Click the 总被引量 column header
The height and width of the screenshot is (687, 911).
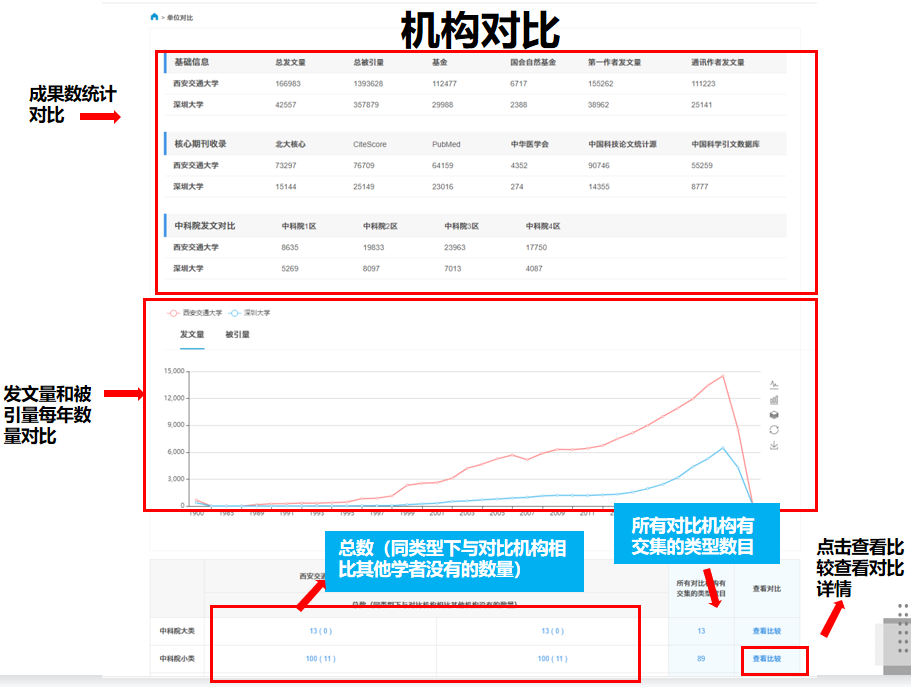(368, 63)
